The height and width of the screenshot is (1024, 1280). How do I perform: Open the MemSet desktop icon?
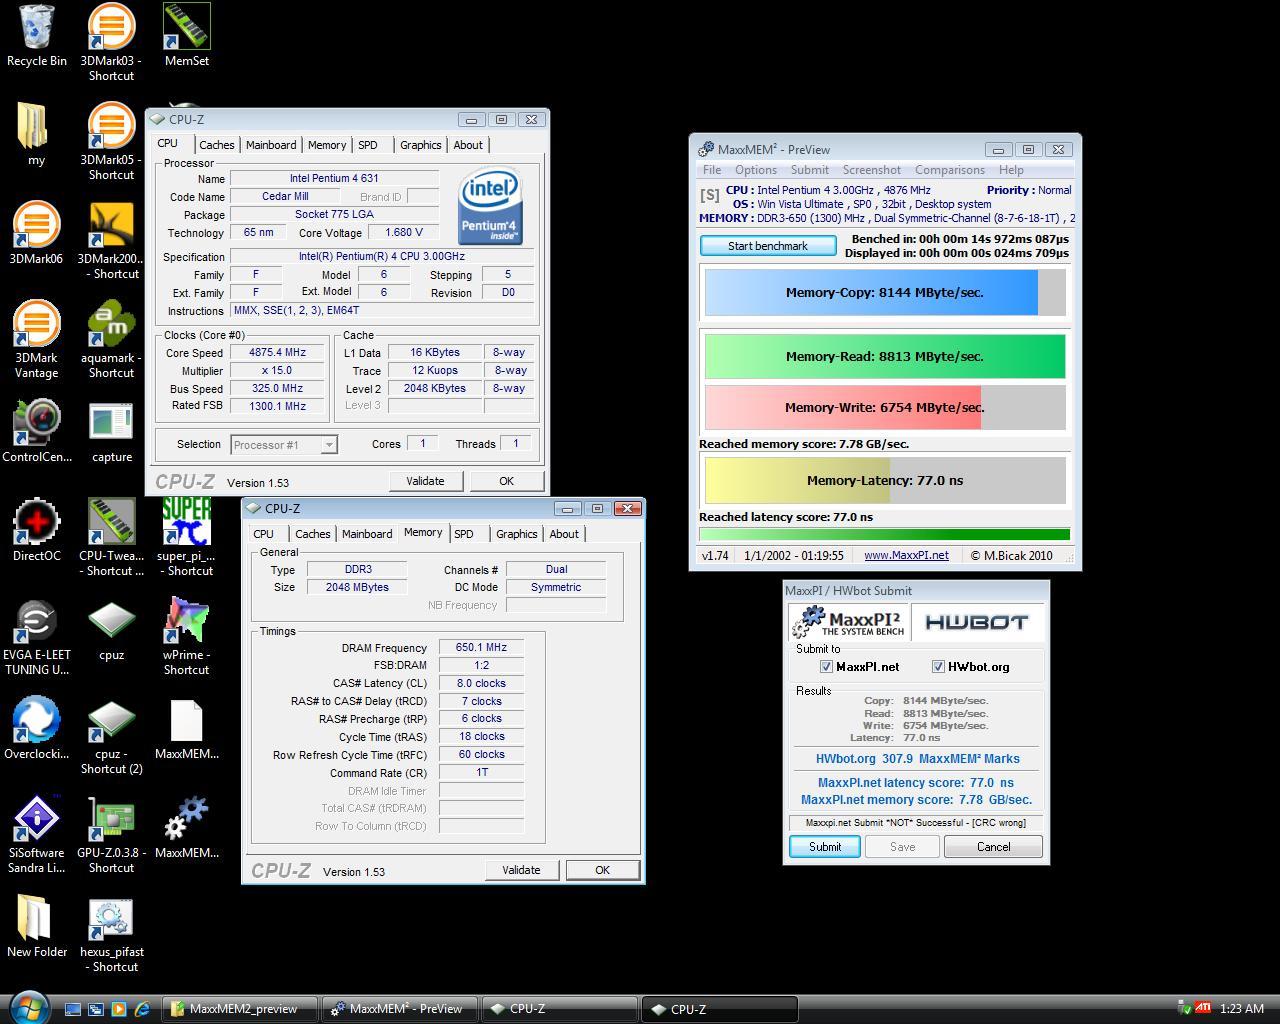tap(187, 36)
